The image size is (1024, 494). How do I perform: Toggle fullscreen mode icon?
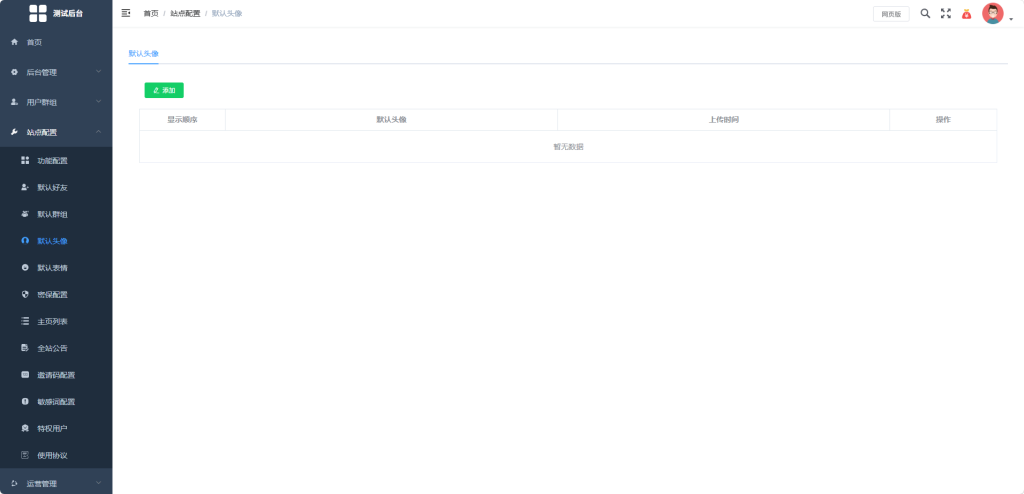point(946,13)
